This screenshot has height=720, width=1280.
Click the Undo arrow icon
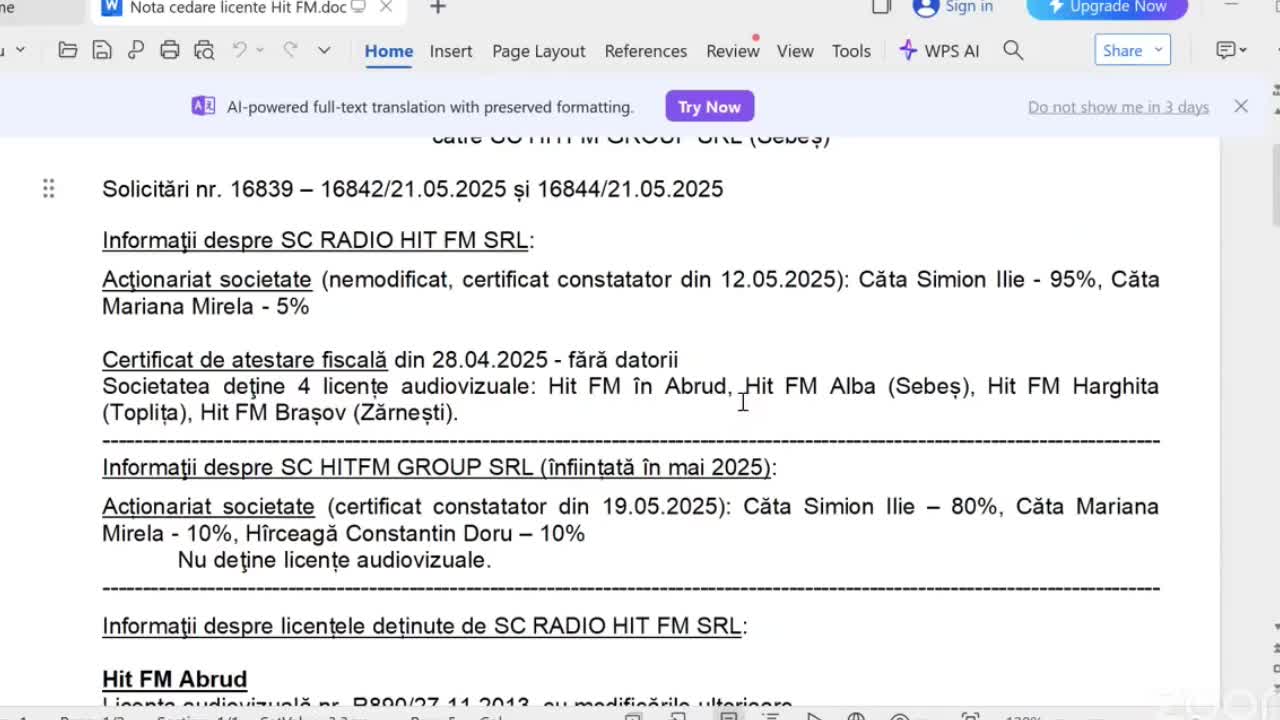[239, 49]
